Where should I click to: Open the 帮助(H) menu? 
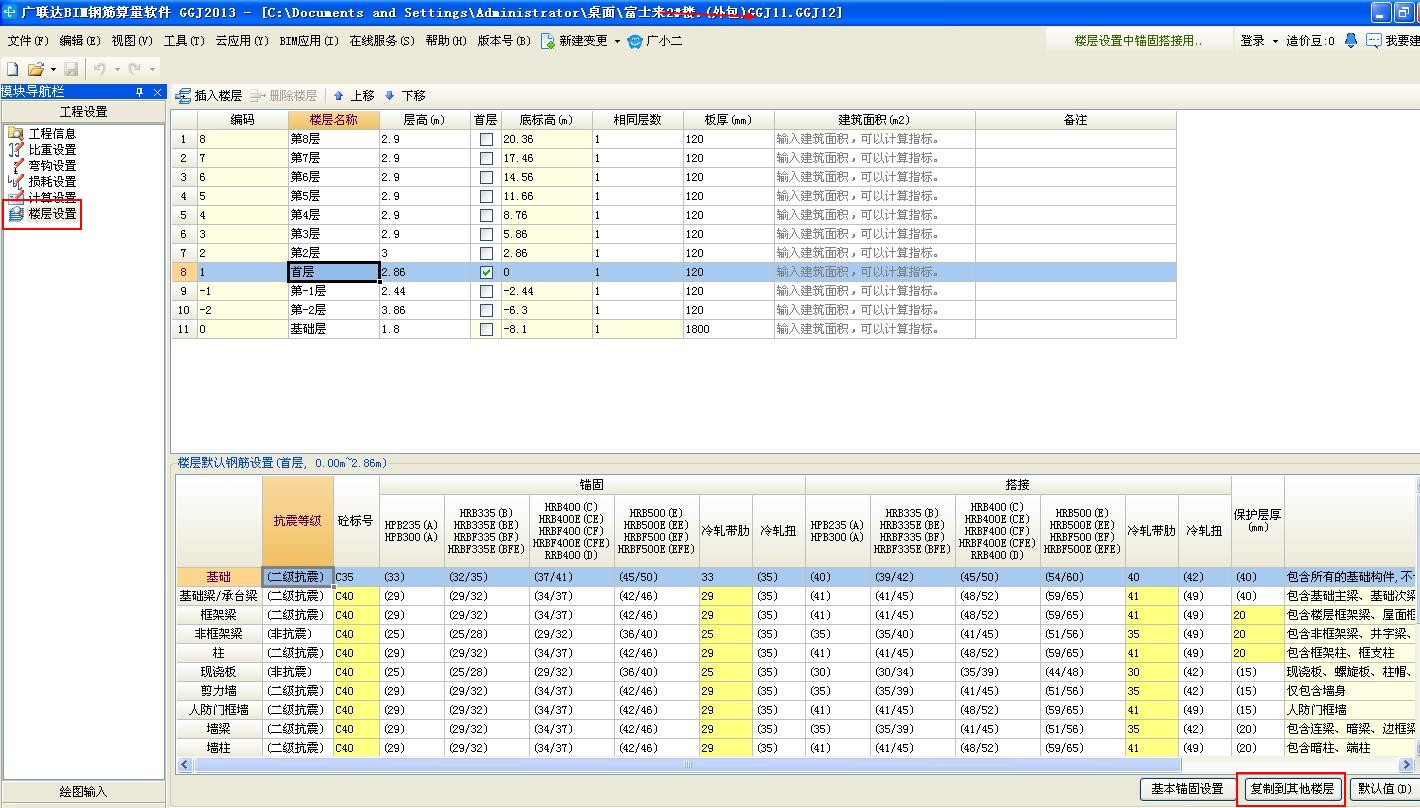pyautogui.click(x=446, y=41)
